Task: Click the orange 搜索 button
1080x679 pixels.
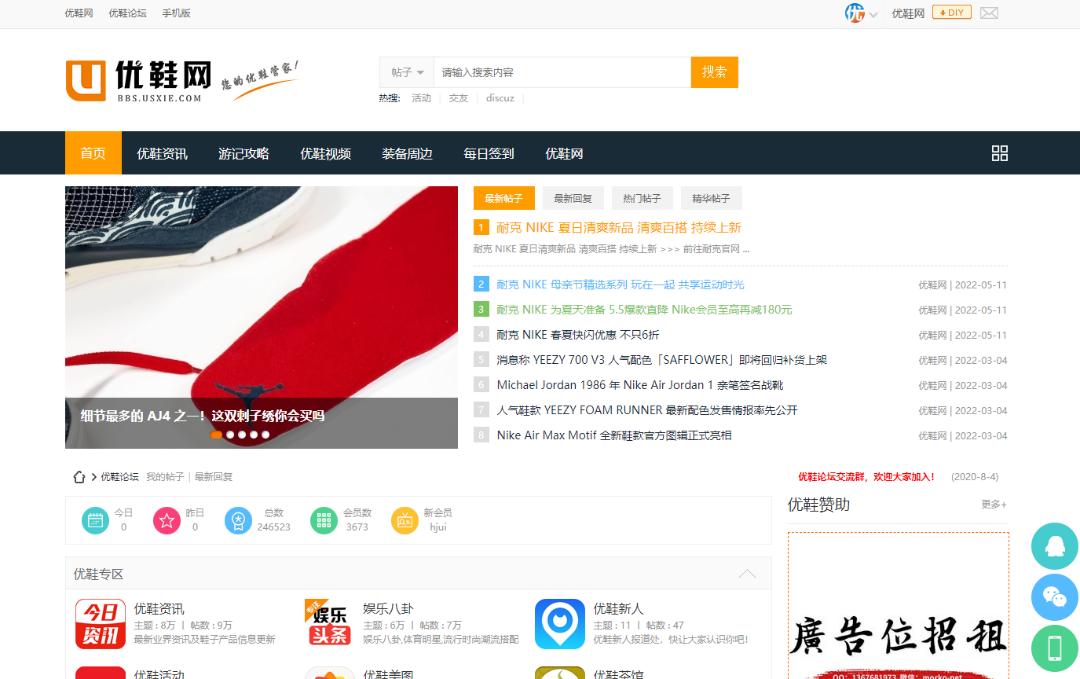Action: 714,72
